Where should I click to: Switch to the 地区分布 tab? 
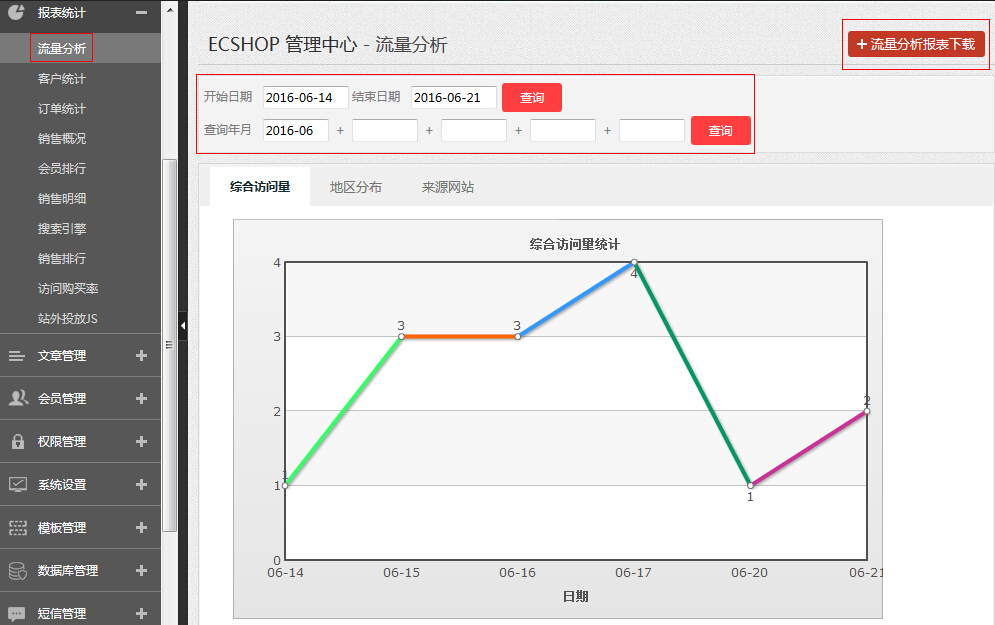pos(354,185)
